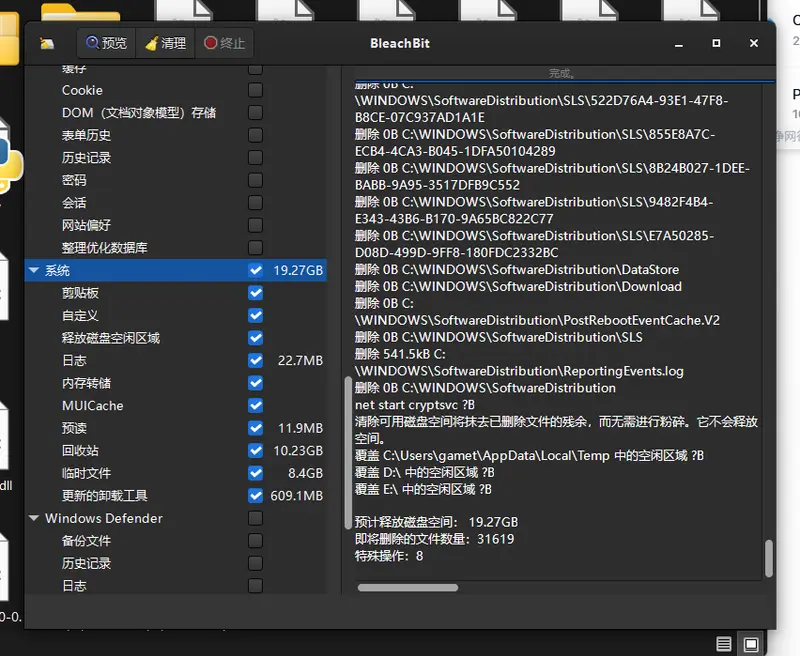Uncheck the 日志 22.7MB checkbox

[256, 361]
